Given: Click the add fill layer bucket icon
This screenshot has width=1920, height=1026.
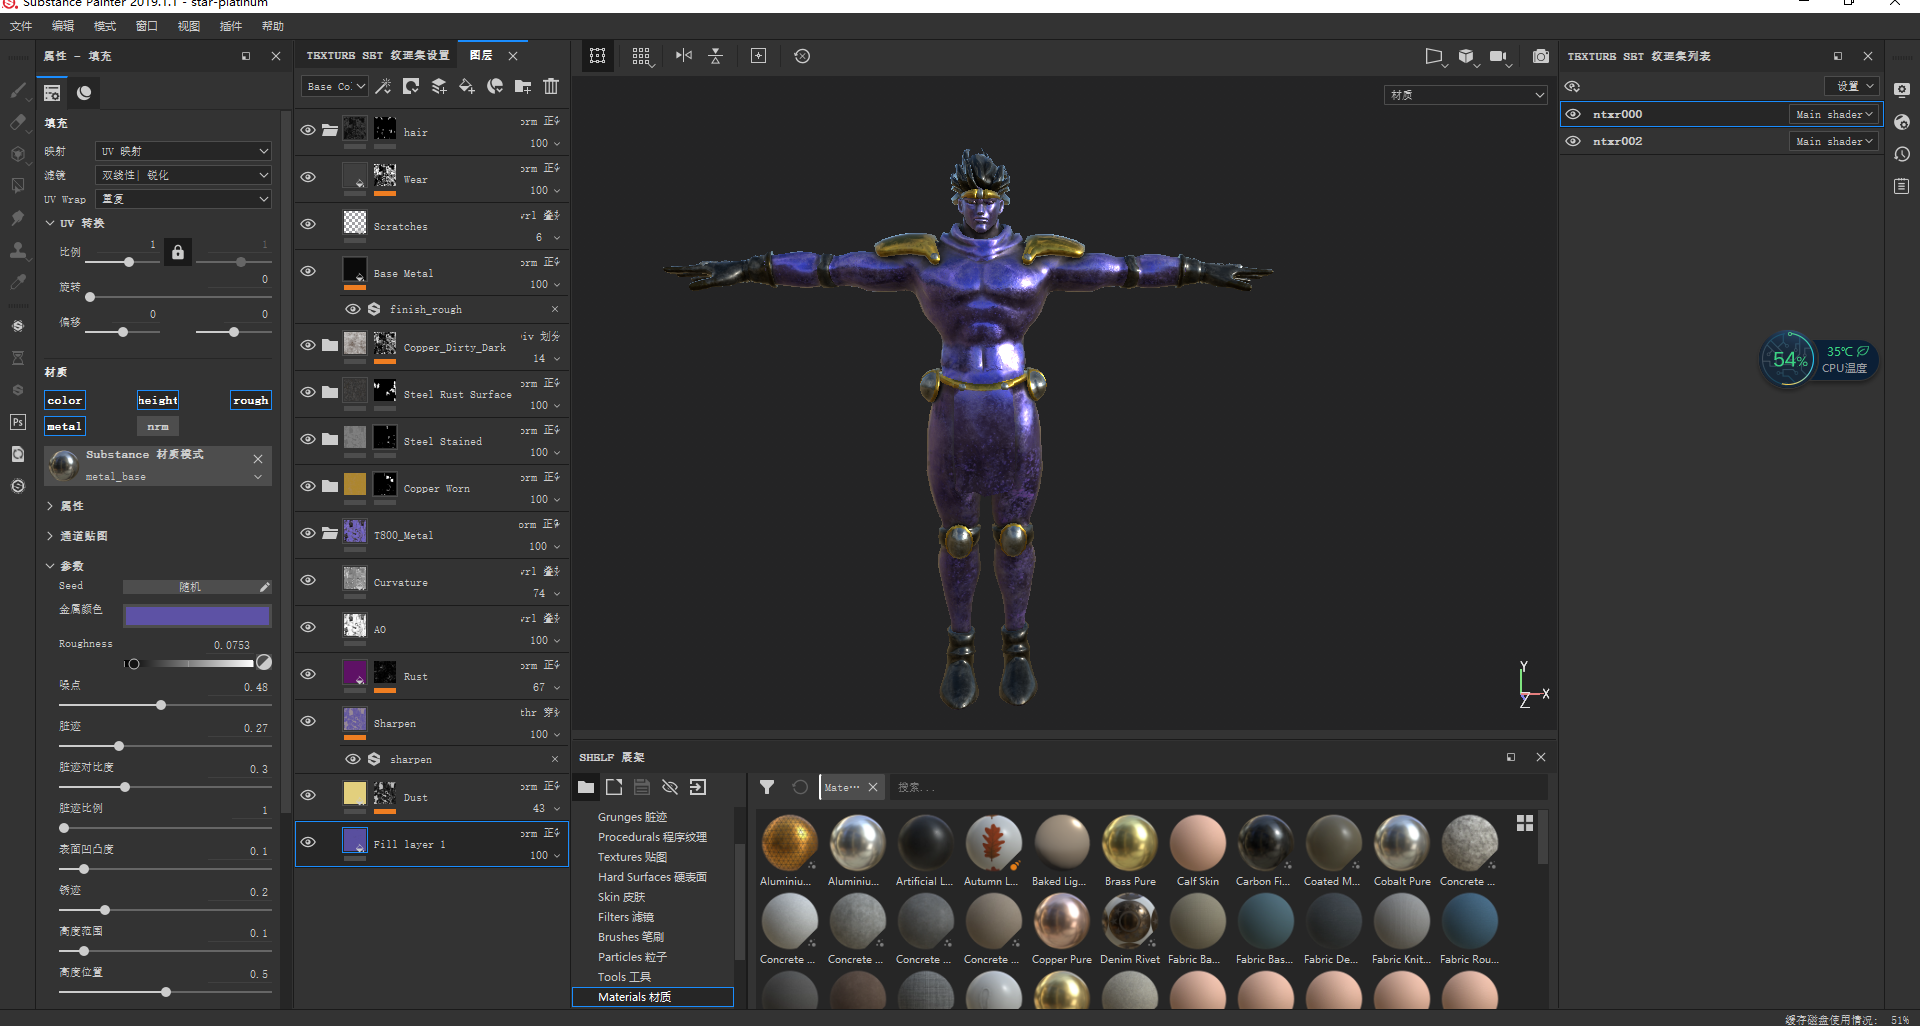Looking at the screenshot, I should pyautogui.click(x=467, y=87).
